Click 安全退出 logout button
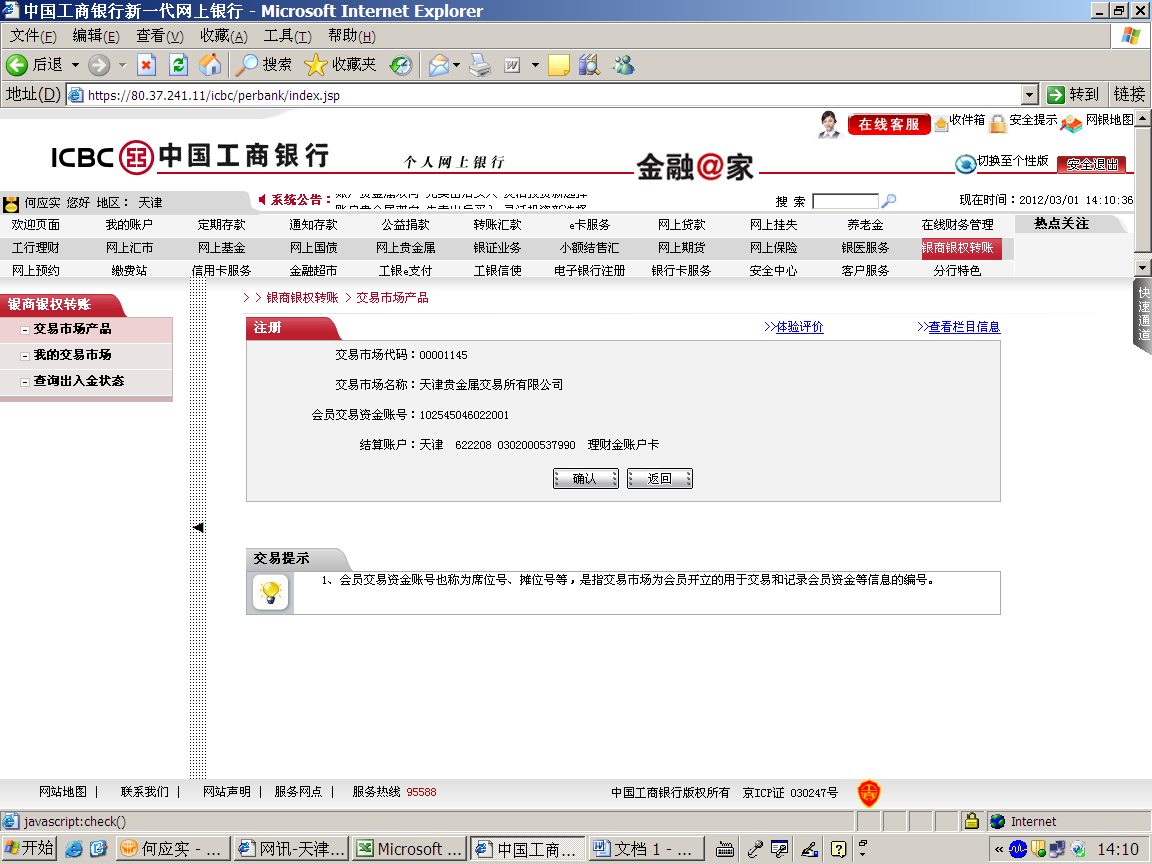 pyautogui.click(x=1092, y=165)
